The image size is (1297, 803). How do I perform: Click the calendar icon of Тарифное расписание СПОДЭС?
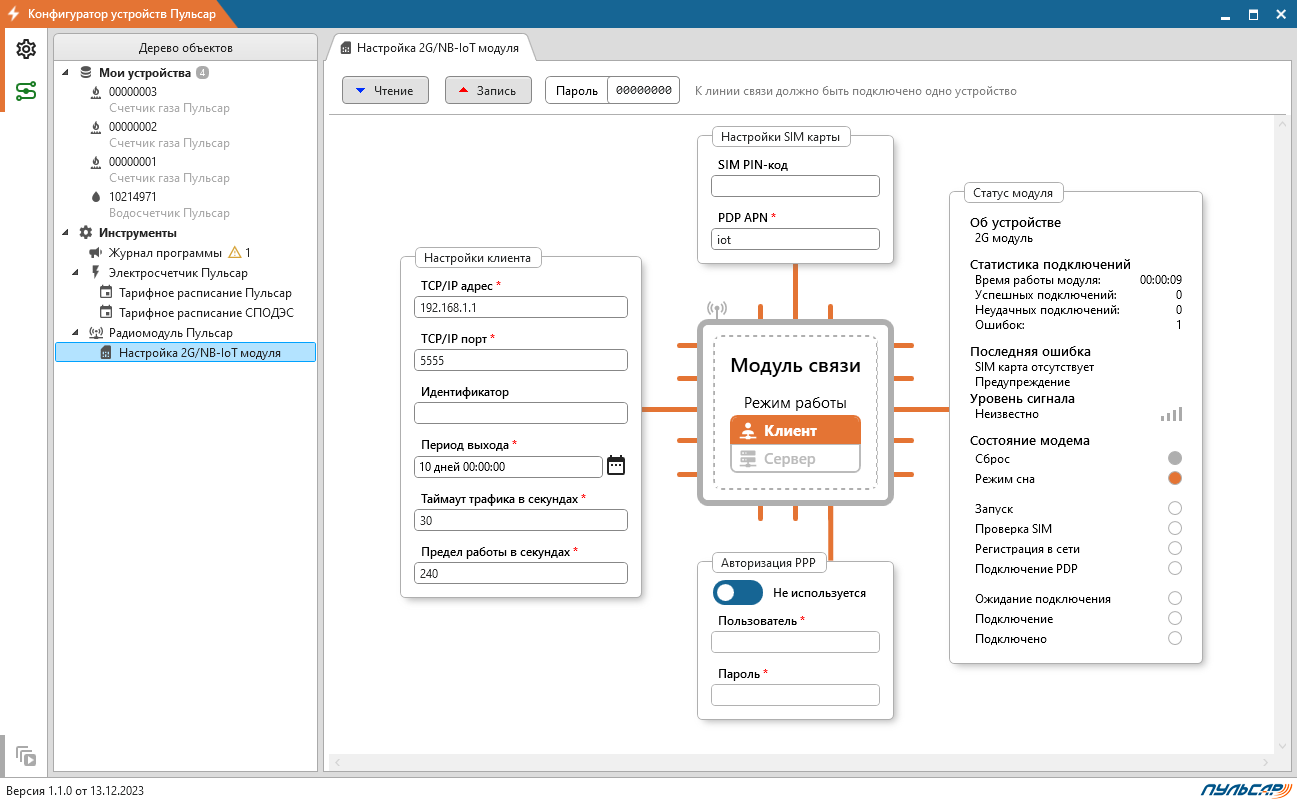coord(106,313)
